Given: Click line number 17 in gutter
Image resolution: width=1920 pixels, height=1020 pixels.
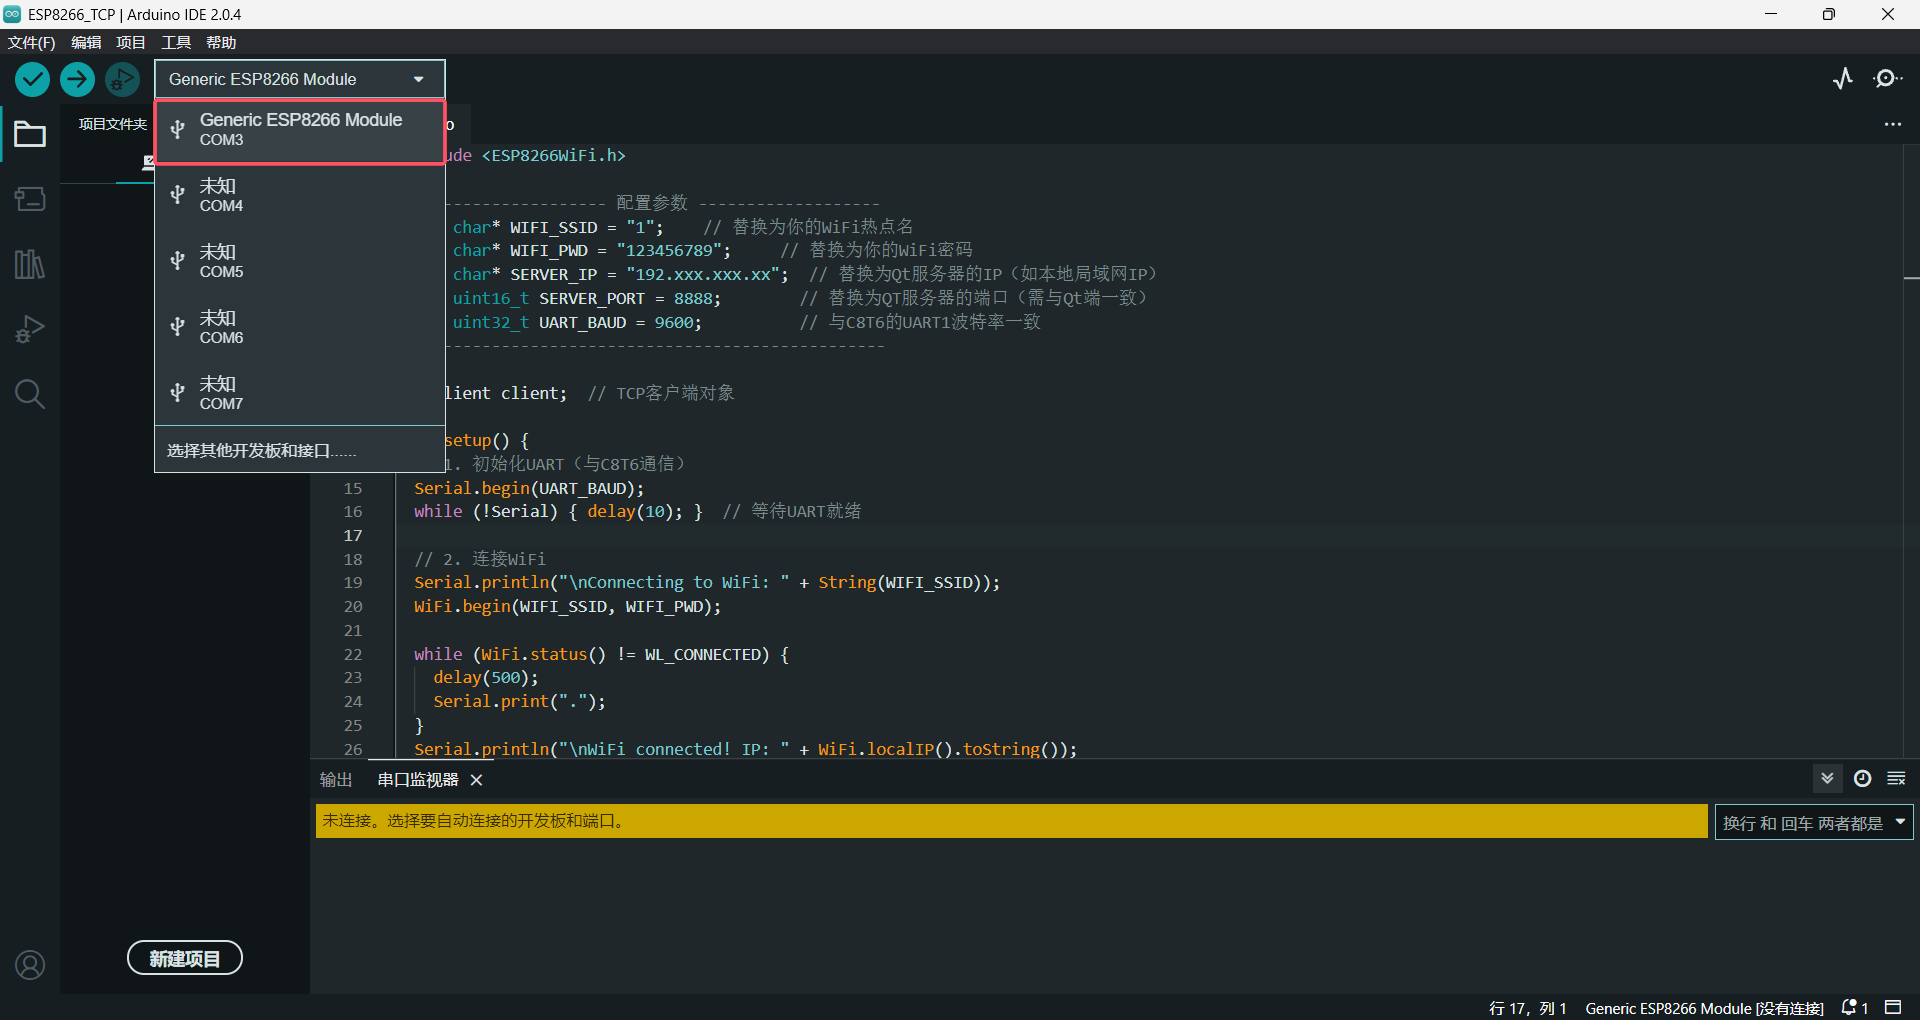Looking at the screenshot, I should [353, 535].
